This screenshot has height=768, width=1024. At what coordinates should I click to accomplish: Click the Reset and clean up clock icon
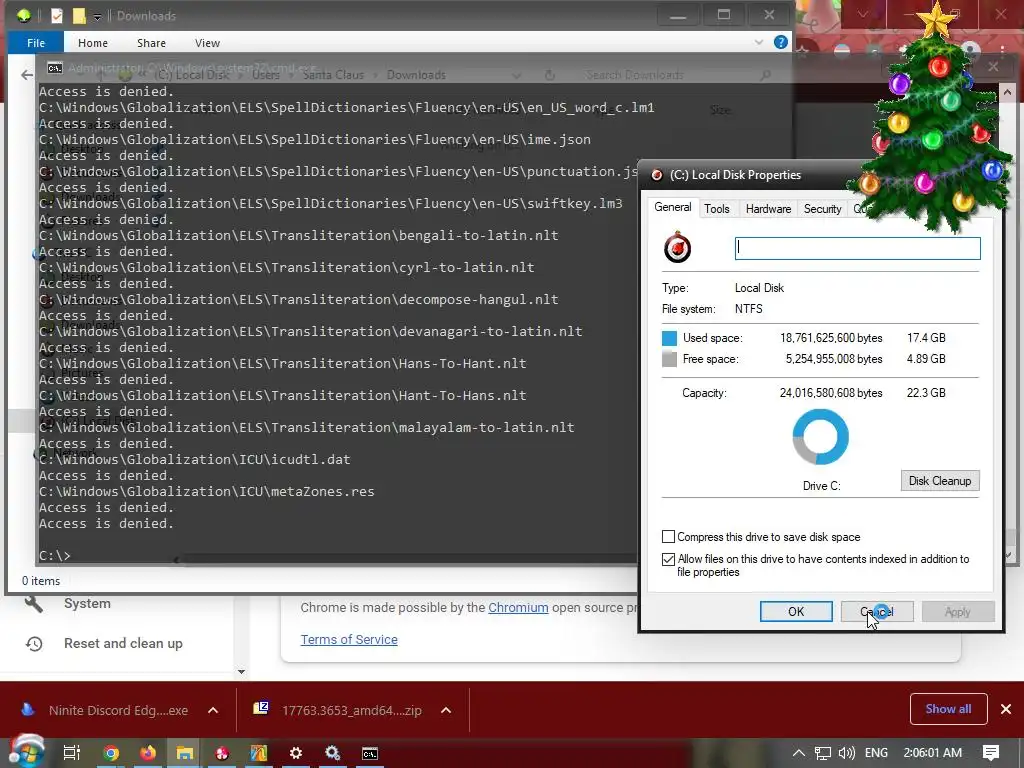coord(34,644)
